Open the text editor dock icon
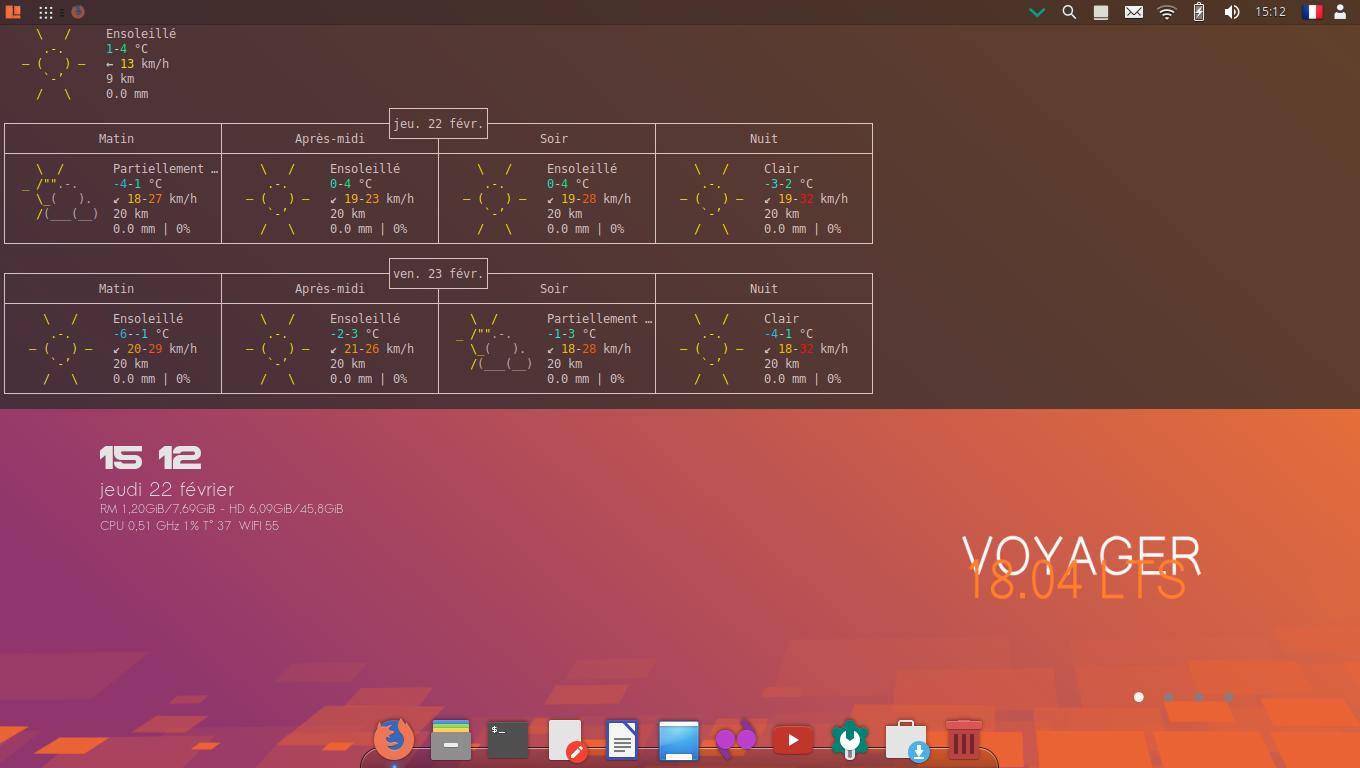The image size is (1360, 768). click(566, 741)
